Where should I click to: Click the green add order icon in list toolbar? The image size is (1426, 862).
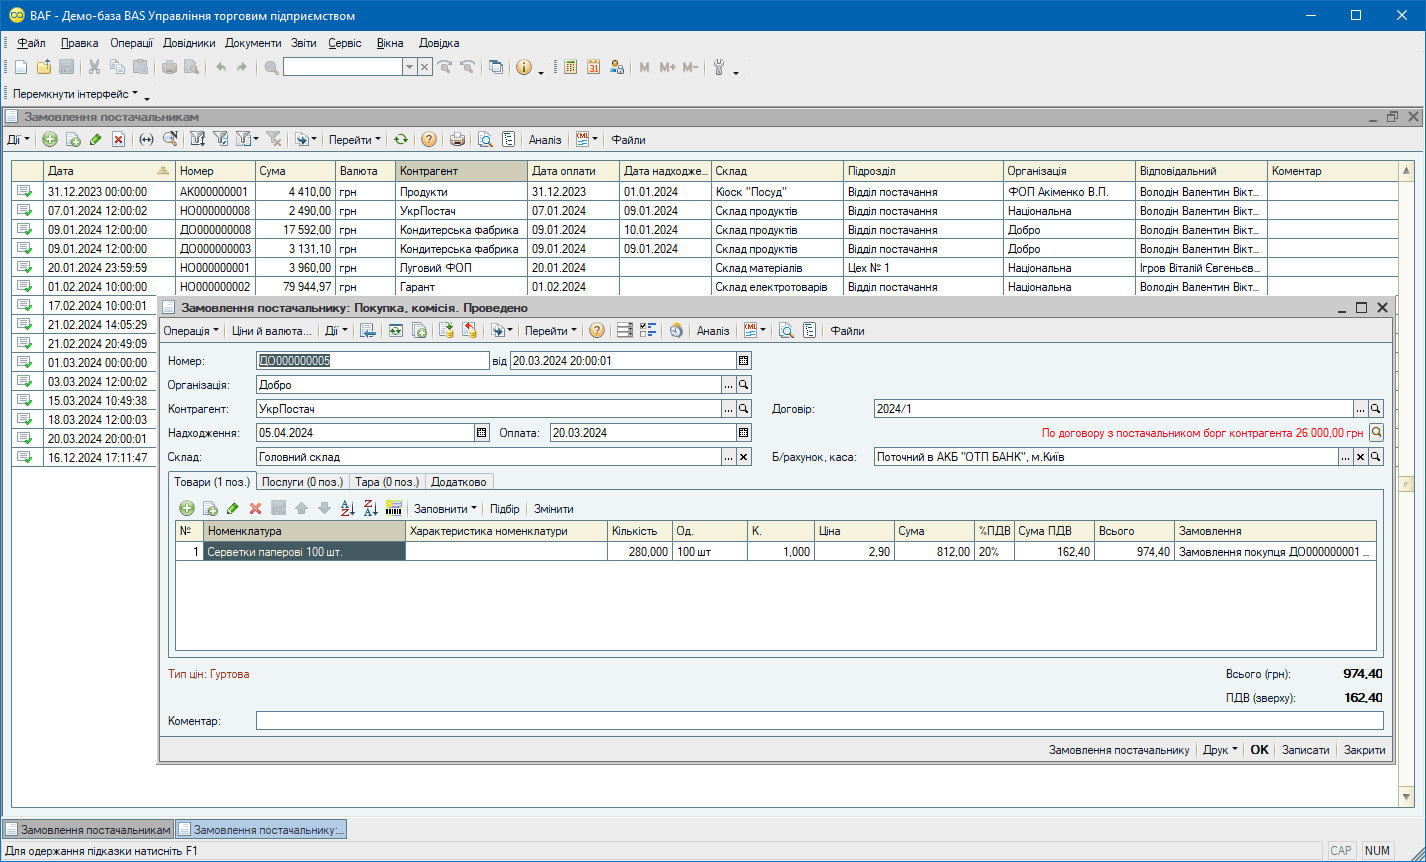pos(49,140)
